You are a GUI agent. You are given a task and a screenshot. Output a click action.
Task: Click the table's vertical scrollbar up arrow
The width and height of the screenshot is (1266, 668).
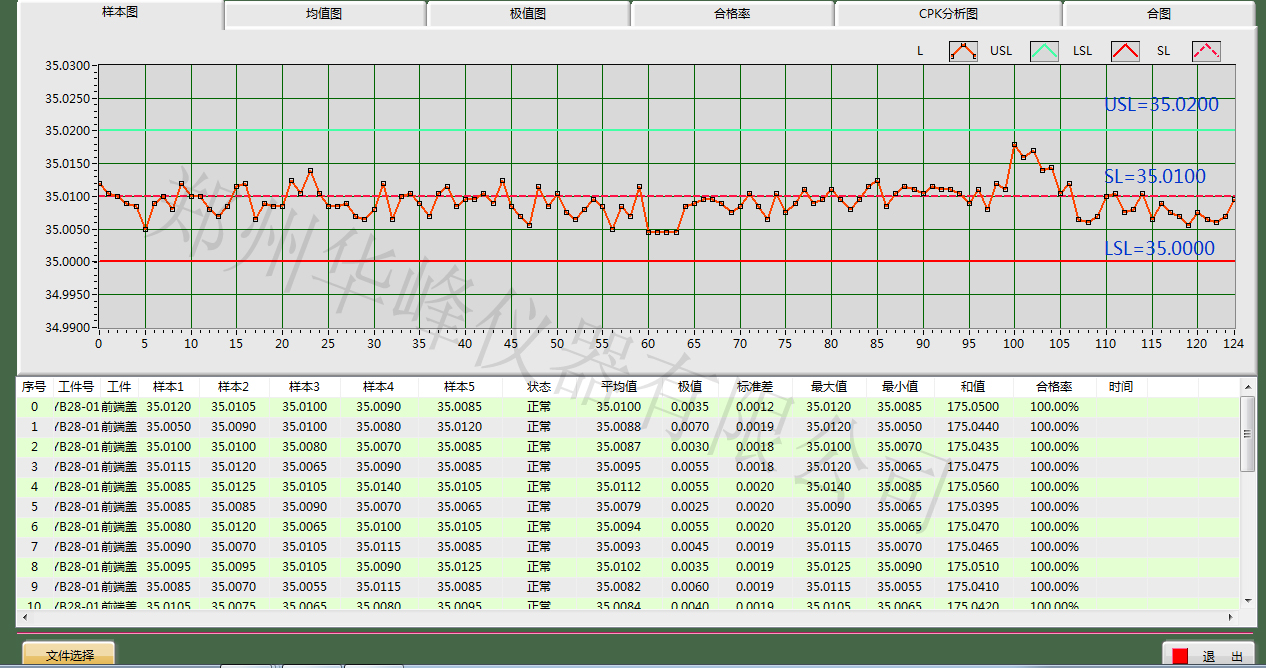1247,386
